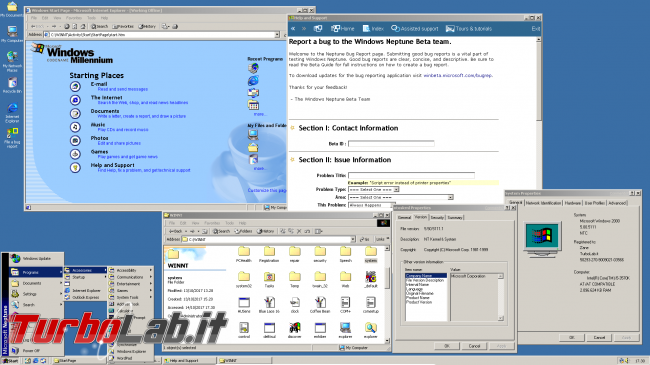
Task: Expand the Communications submenu
Action: pyautogui.click(x=130, y=277)
